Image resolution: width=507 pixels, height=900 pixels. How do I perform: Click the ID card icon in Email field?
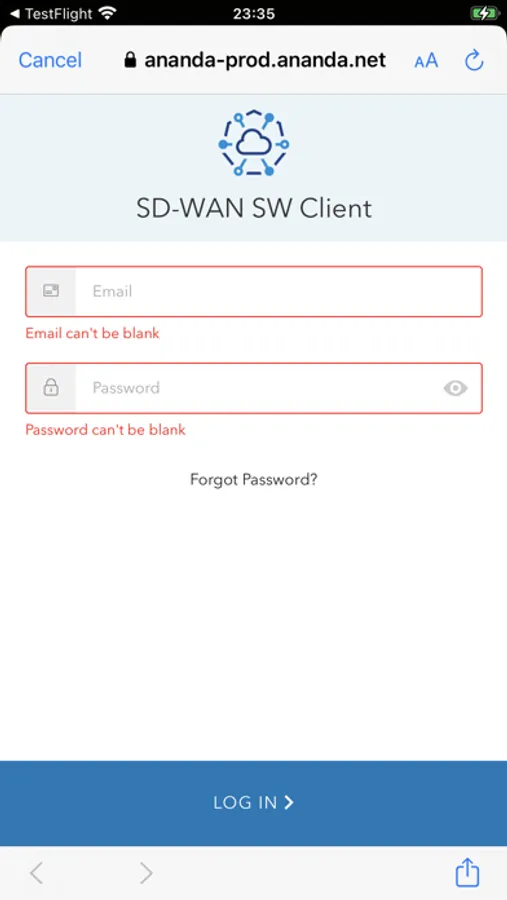tap(51, 291)
